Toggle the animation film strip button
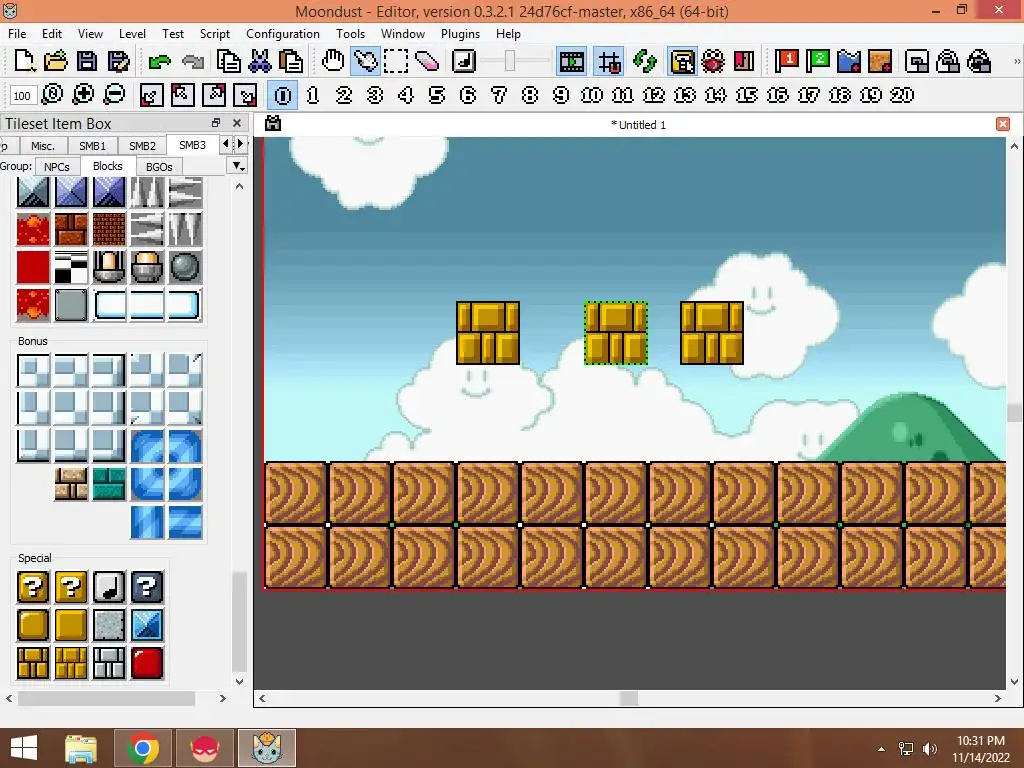 coord(571,61)
